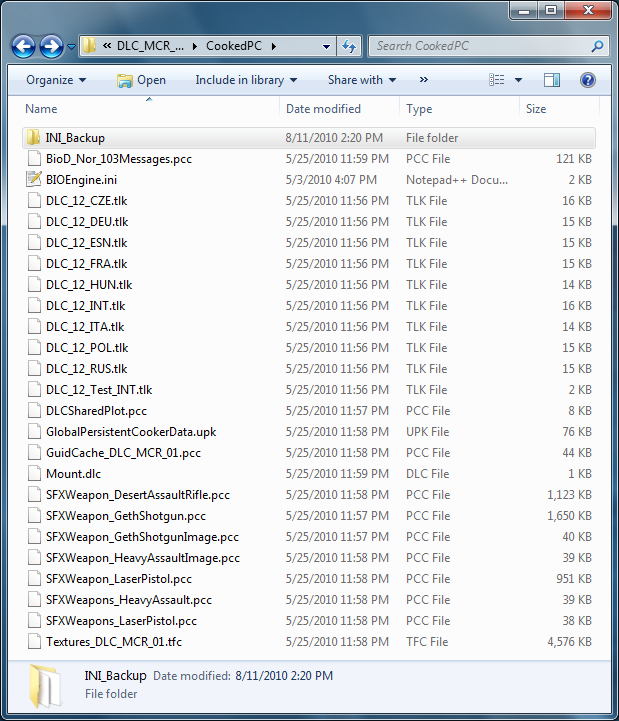Click the Mount.dlc file icon
Image resolution: width=619 pixels, height=721 pixels.
coord(34,474)
